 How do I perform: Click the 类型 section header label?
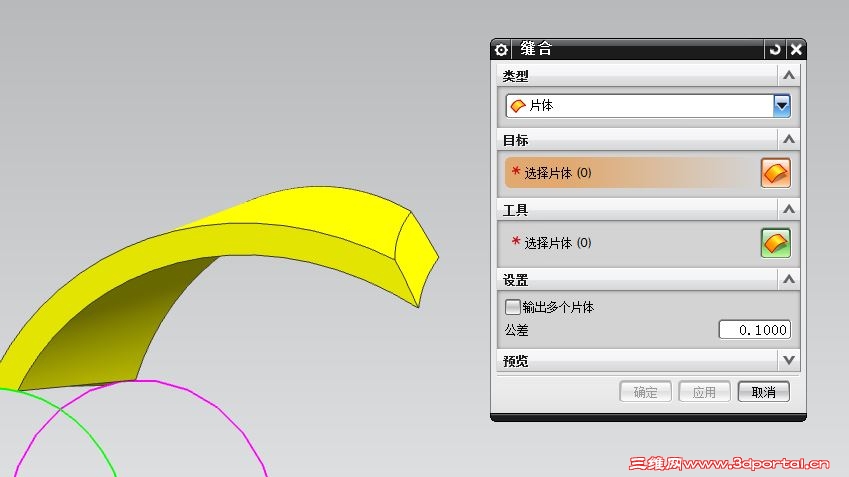click(x=515, y=76)
